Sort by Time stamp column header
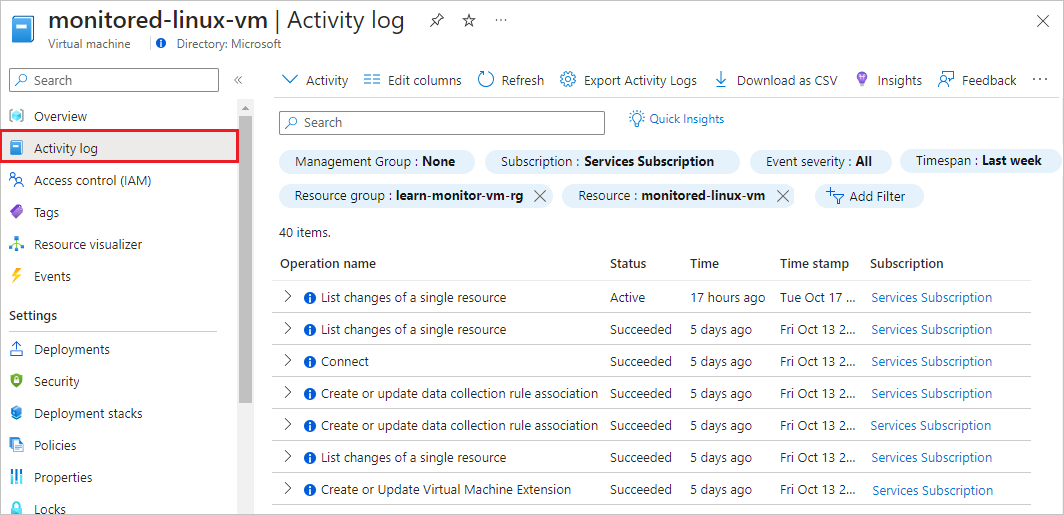 tap(814, 263)
